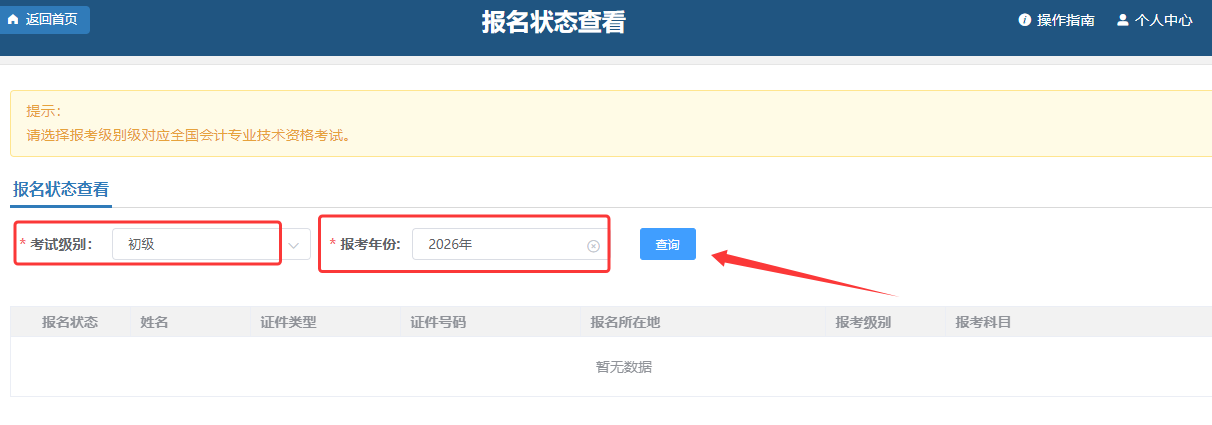Open 个人中心 from the header

(x=1163, y=20)
